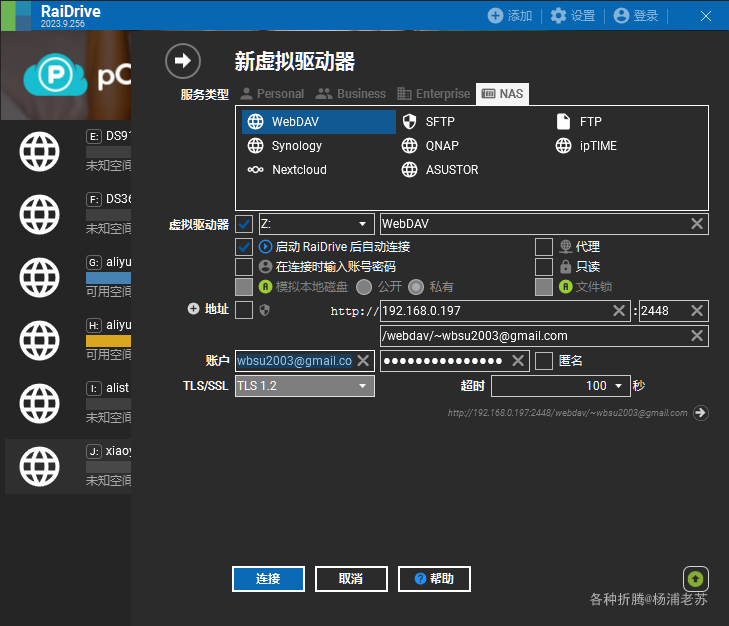This screenshot has height=626, width=729.
Task: Click the grey usage bar for E: drive
Action: point(108,152)
